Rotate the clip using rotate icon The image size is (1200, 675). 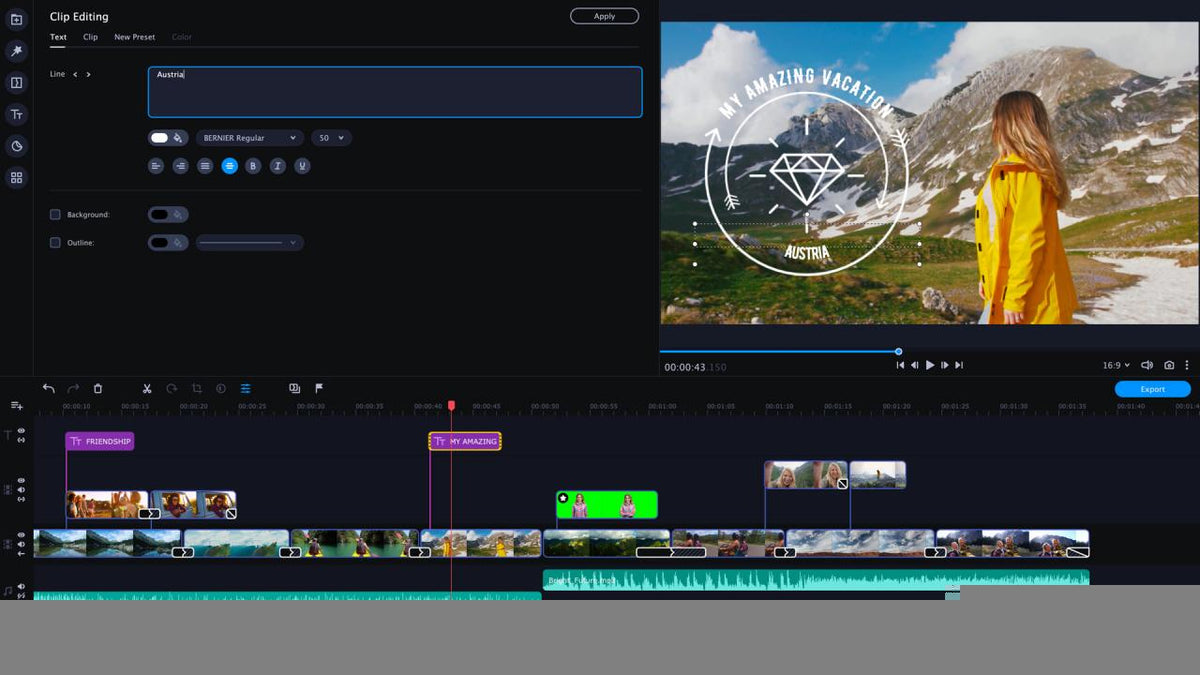click(x=172, y=388)
